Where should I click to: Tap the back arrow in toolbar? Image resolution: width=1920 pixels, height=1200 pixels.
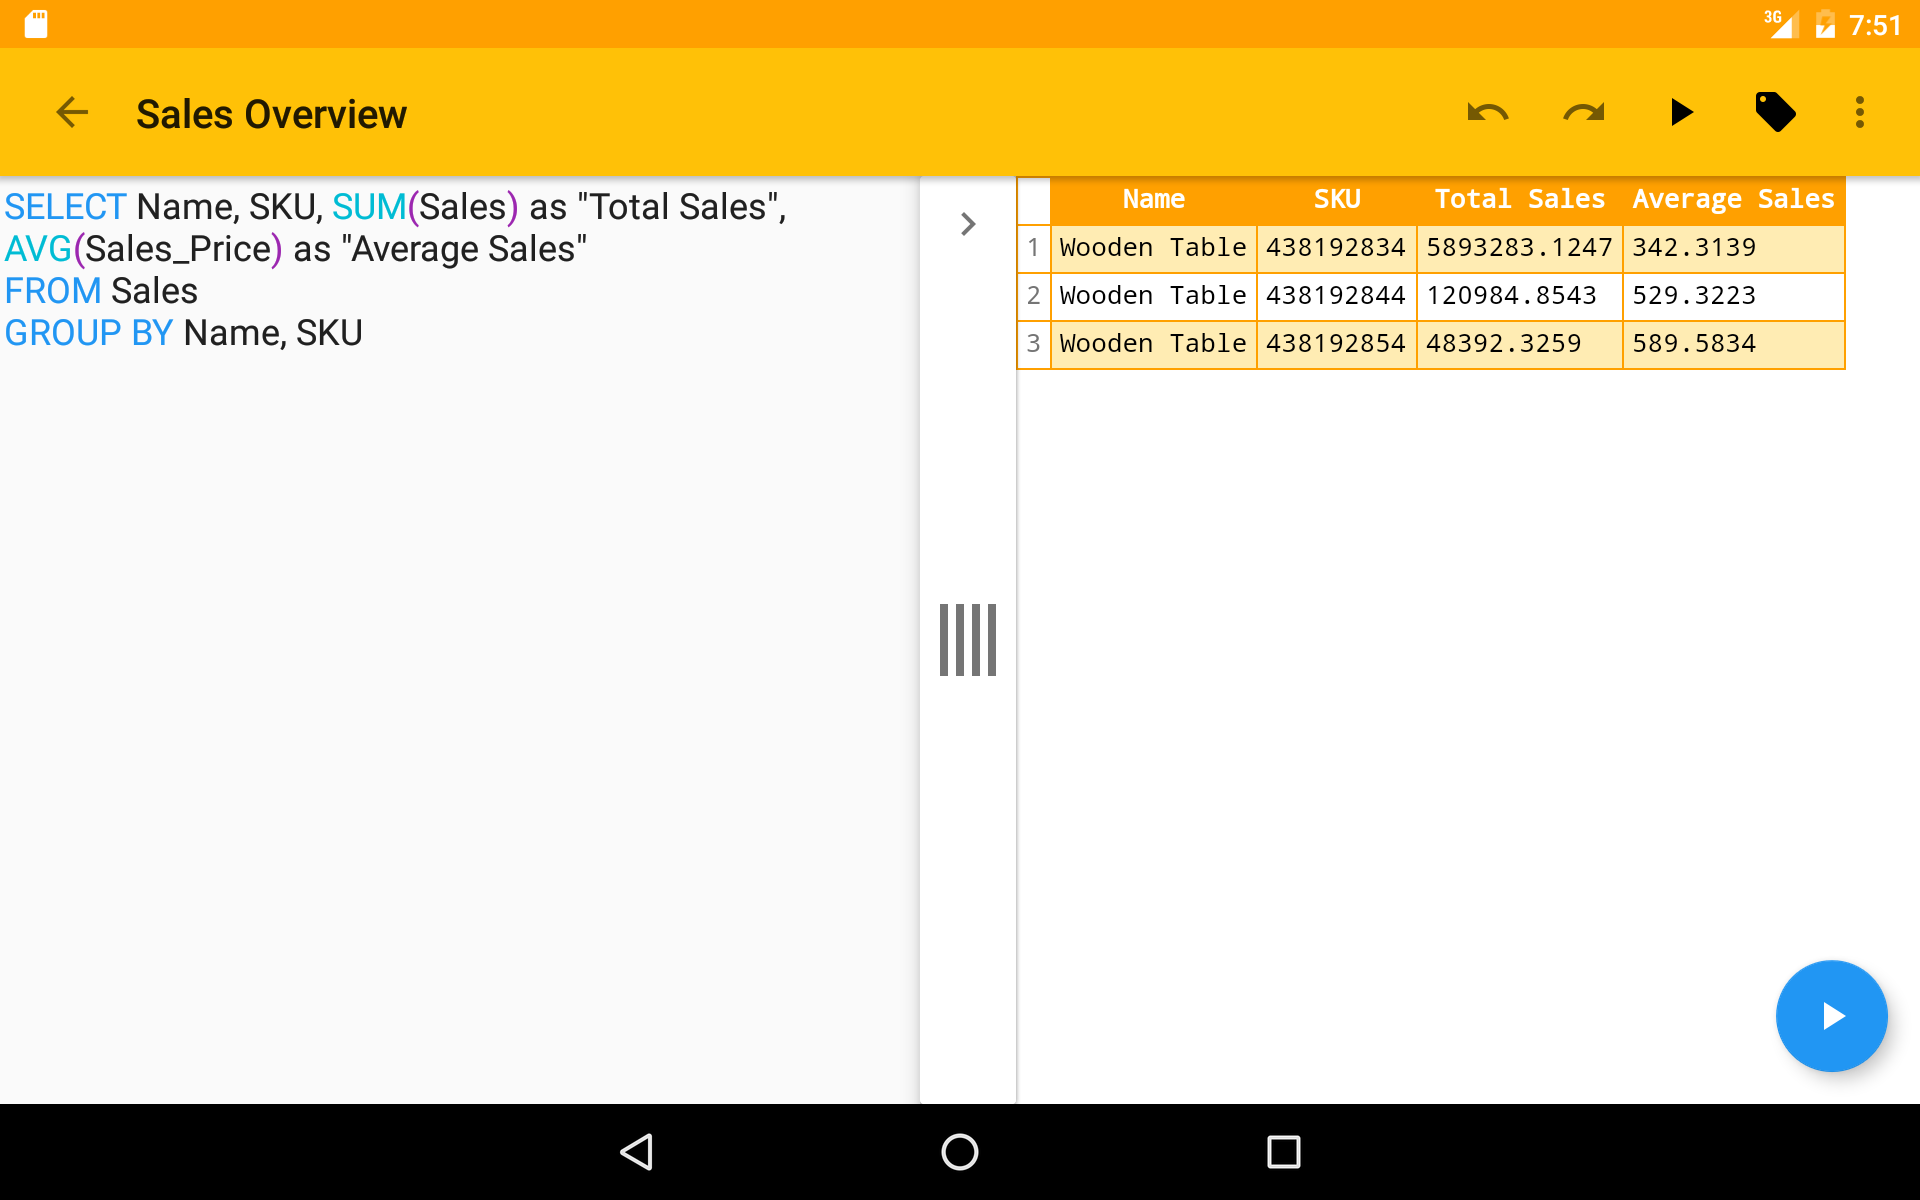[72, 113]
